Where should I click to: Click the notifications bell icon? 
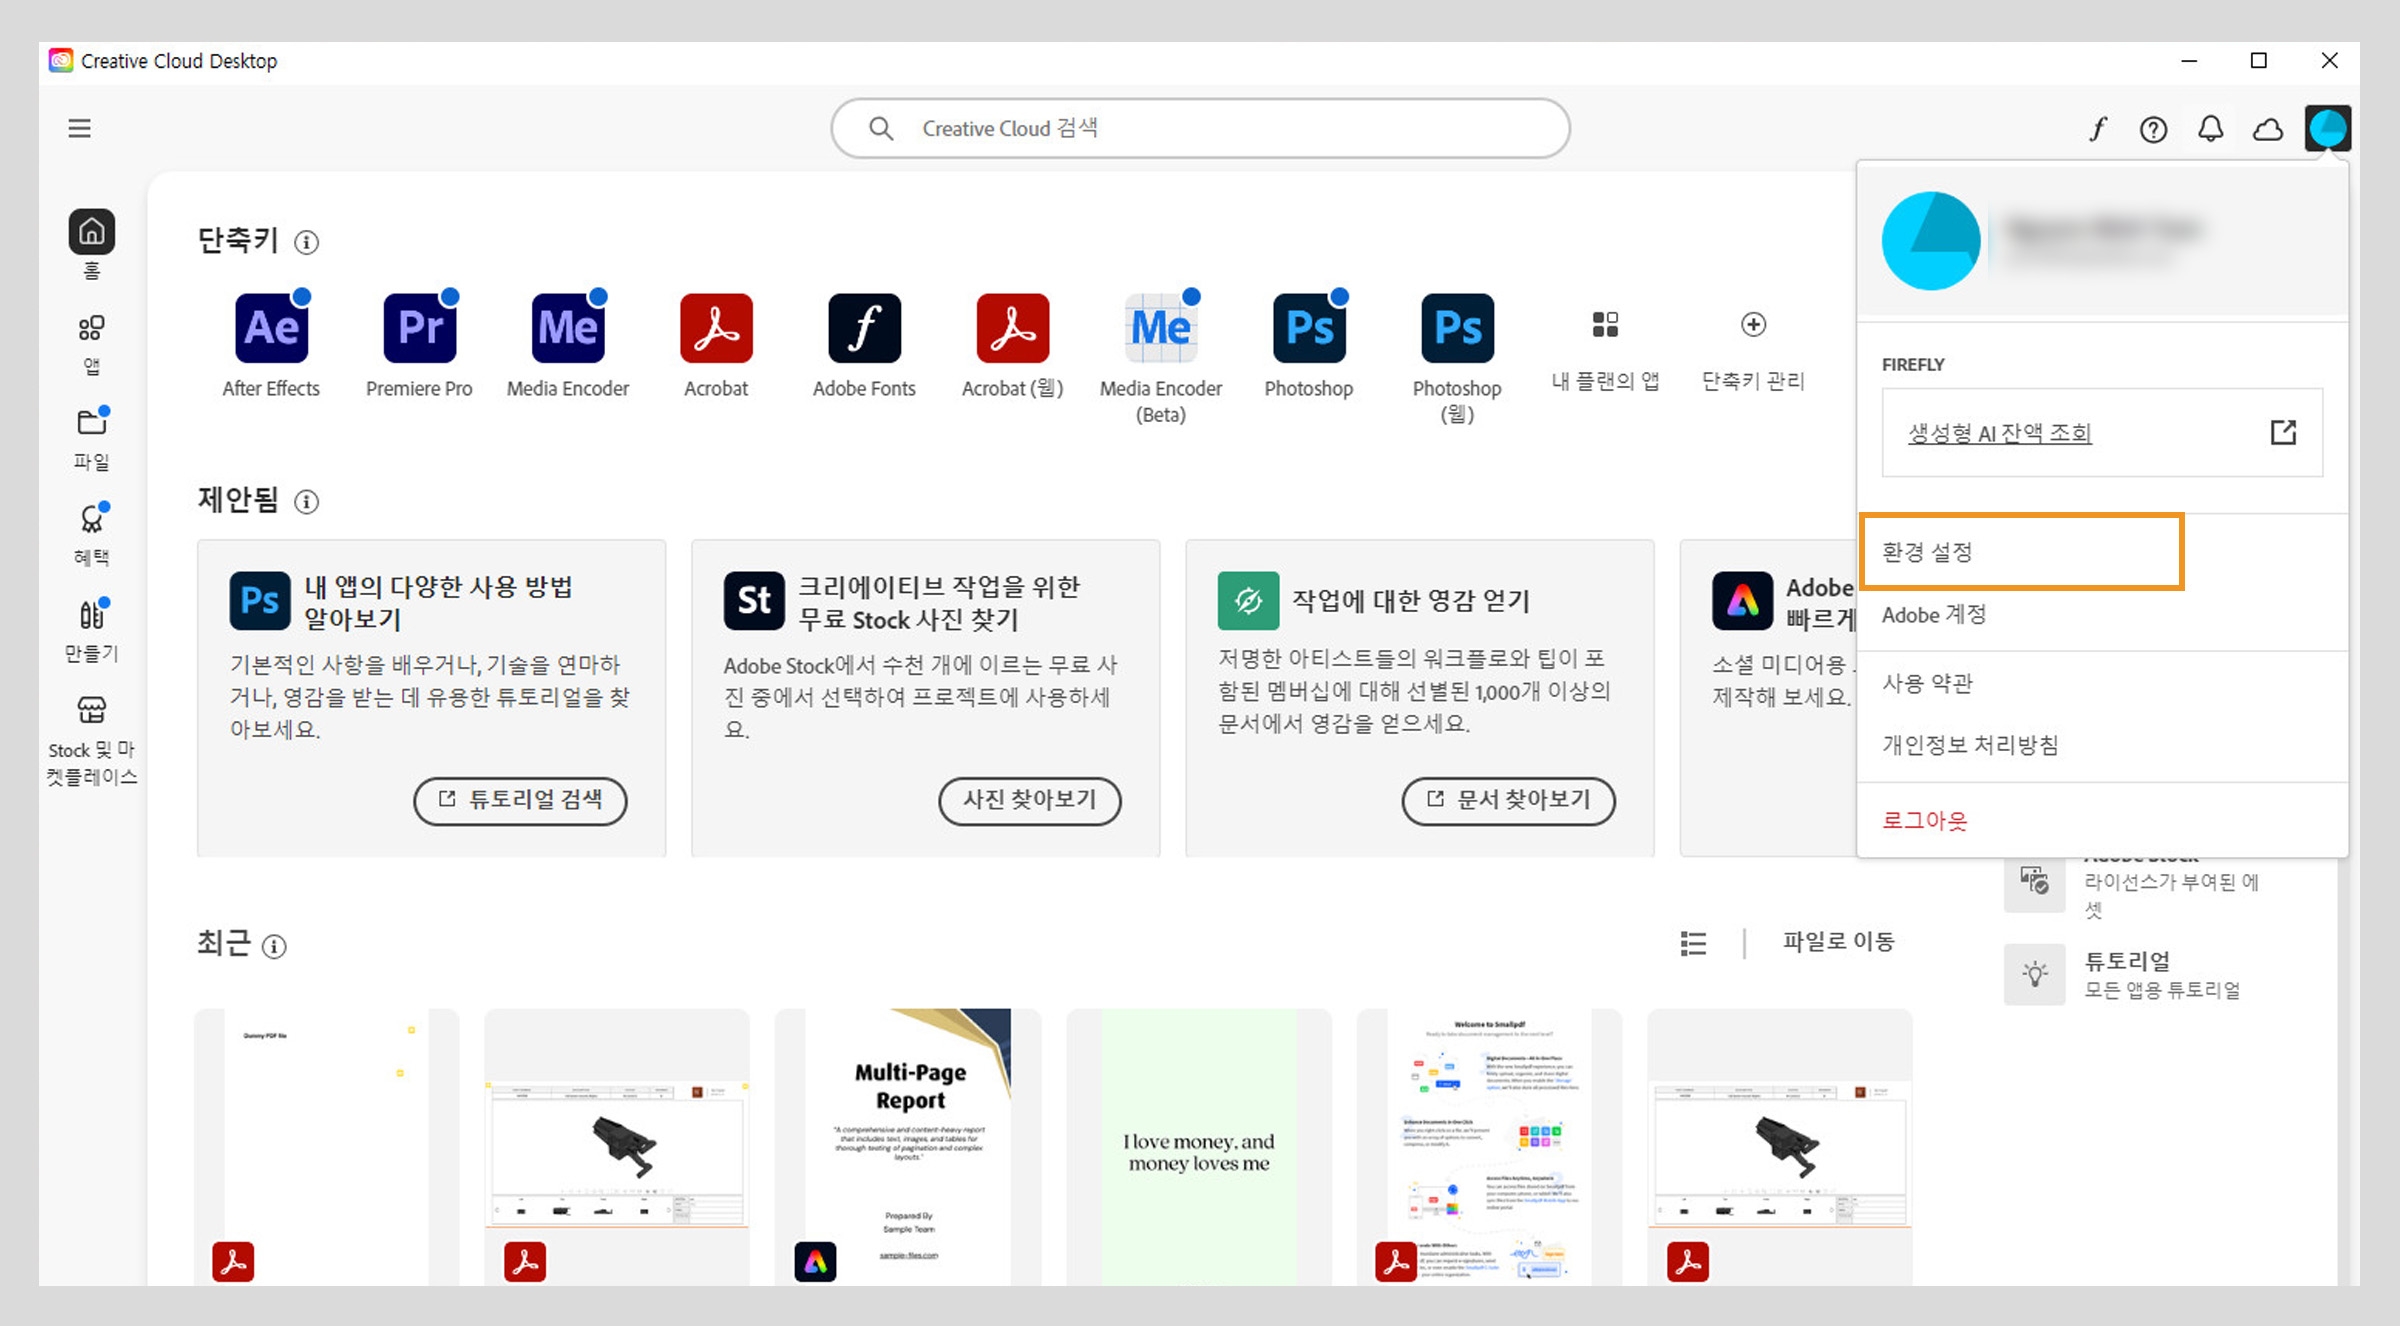click(x=2211, y=128)
